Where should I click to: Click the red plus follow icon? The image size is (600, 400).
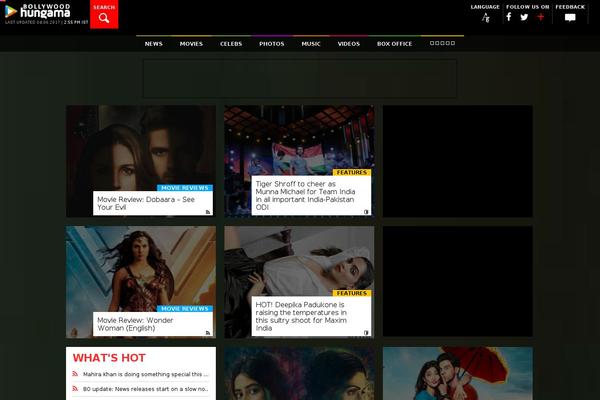(540, 17)
